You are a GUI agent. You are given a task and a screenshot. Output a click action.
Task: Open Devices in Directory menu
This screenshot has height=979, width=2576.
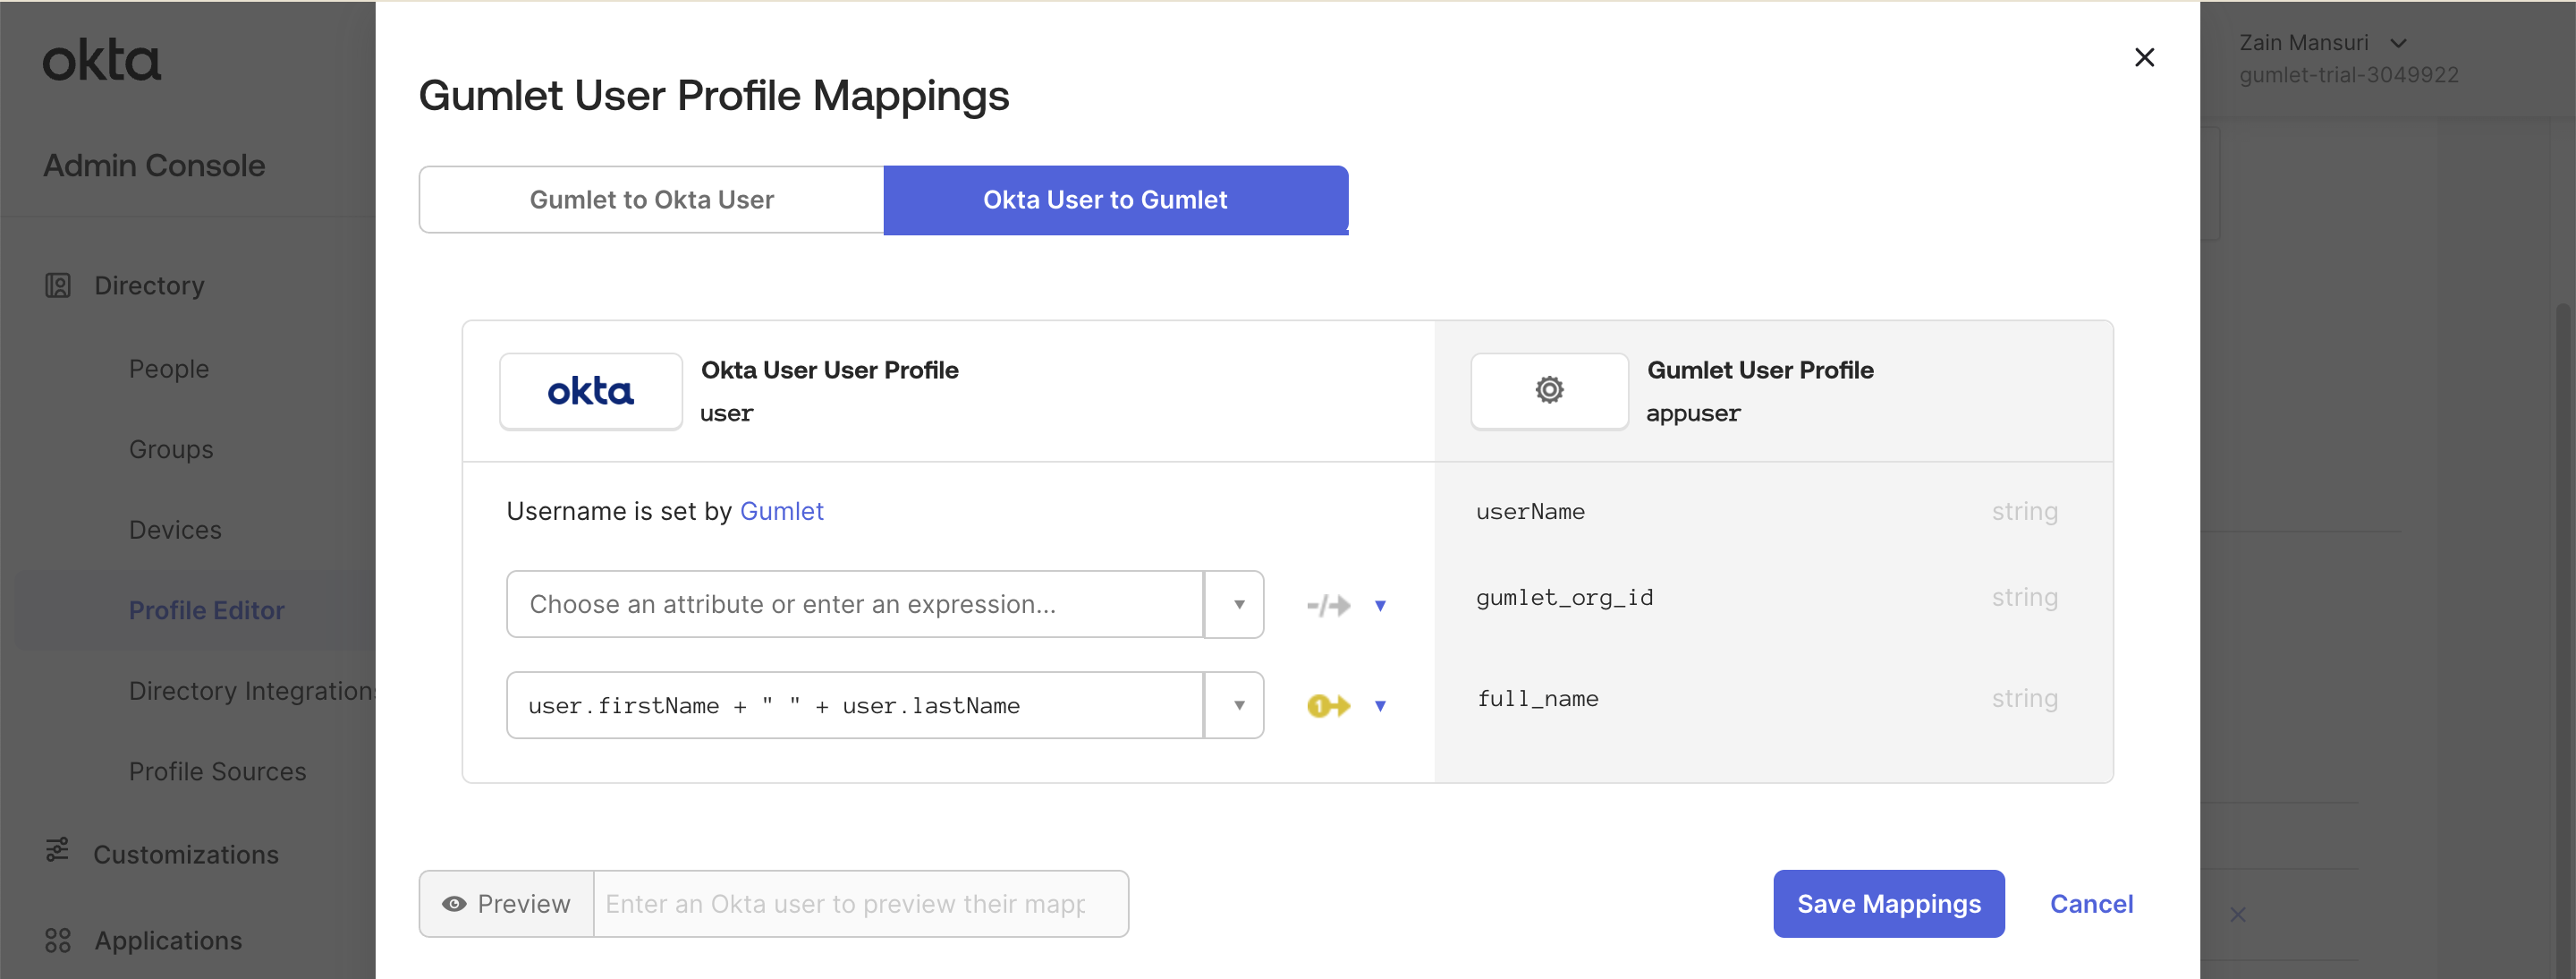click(175, 530)
